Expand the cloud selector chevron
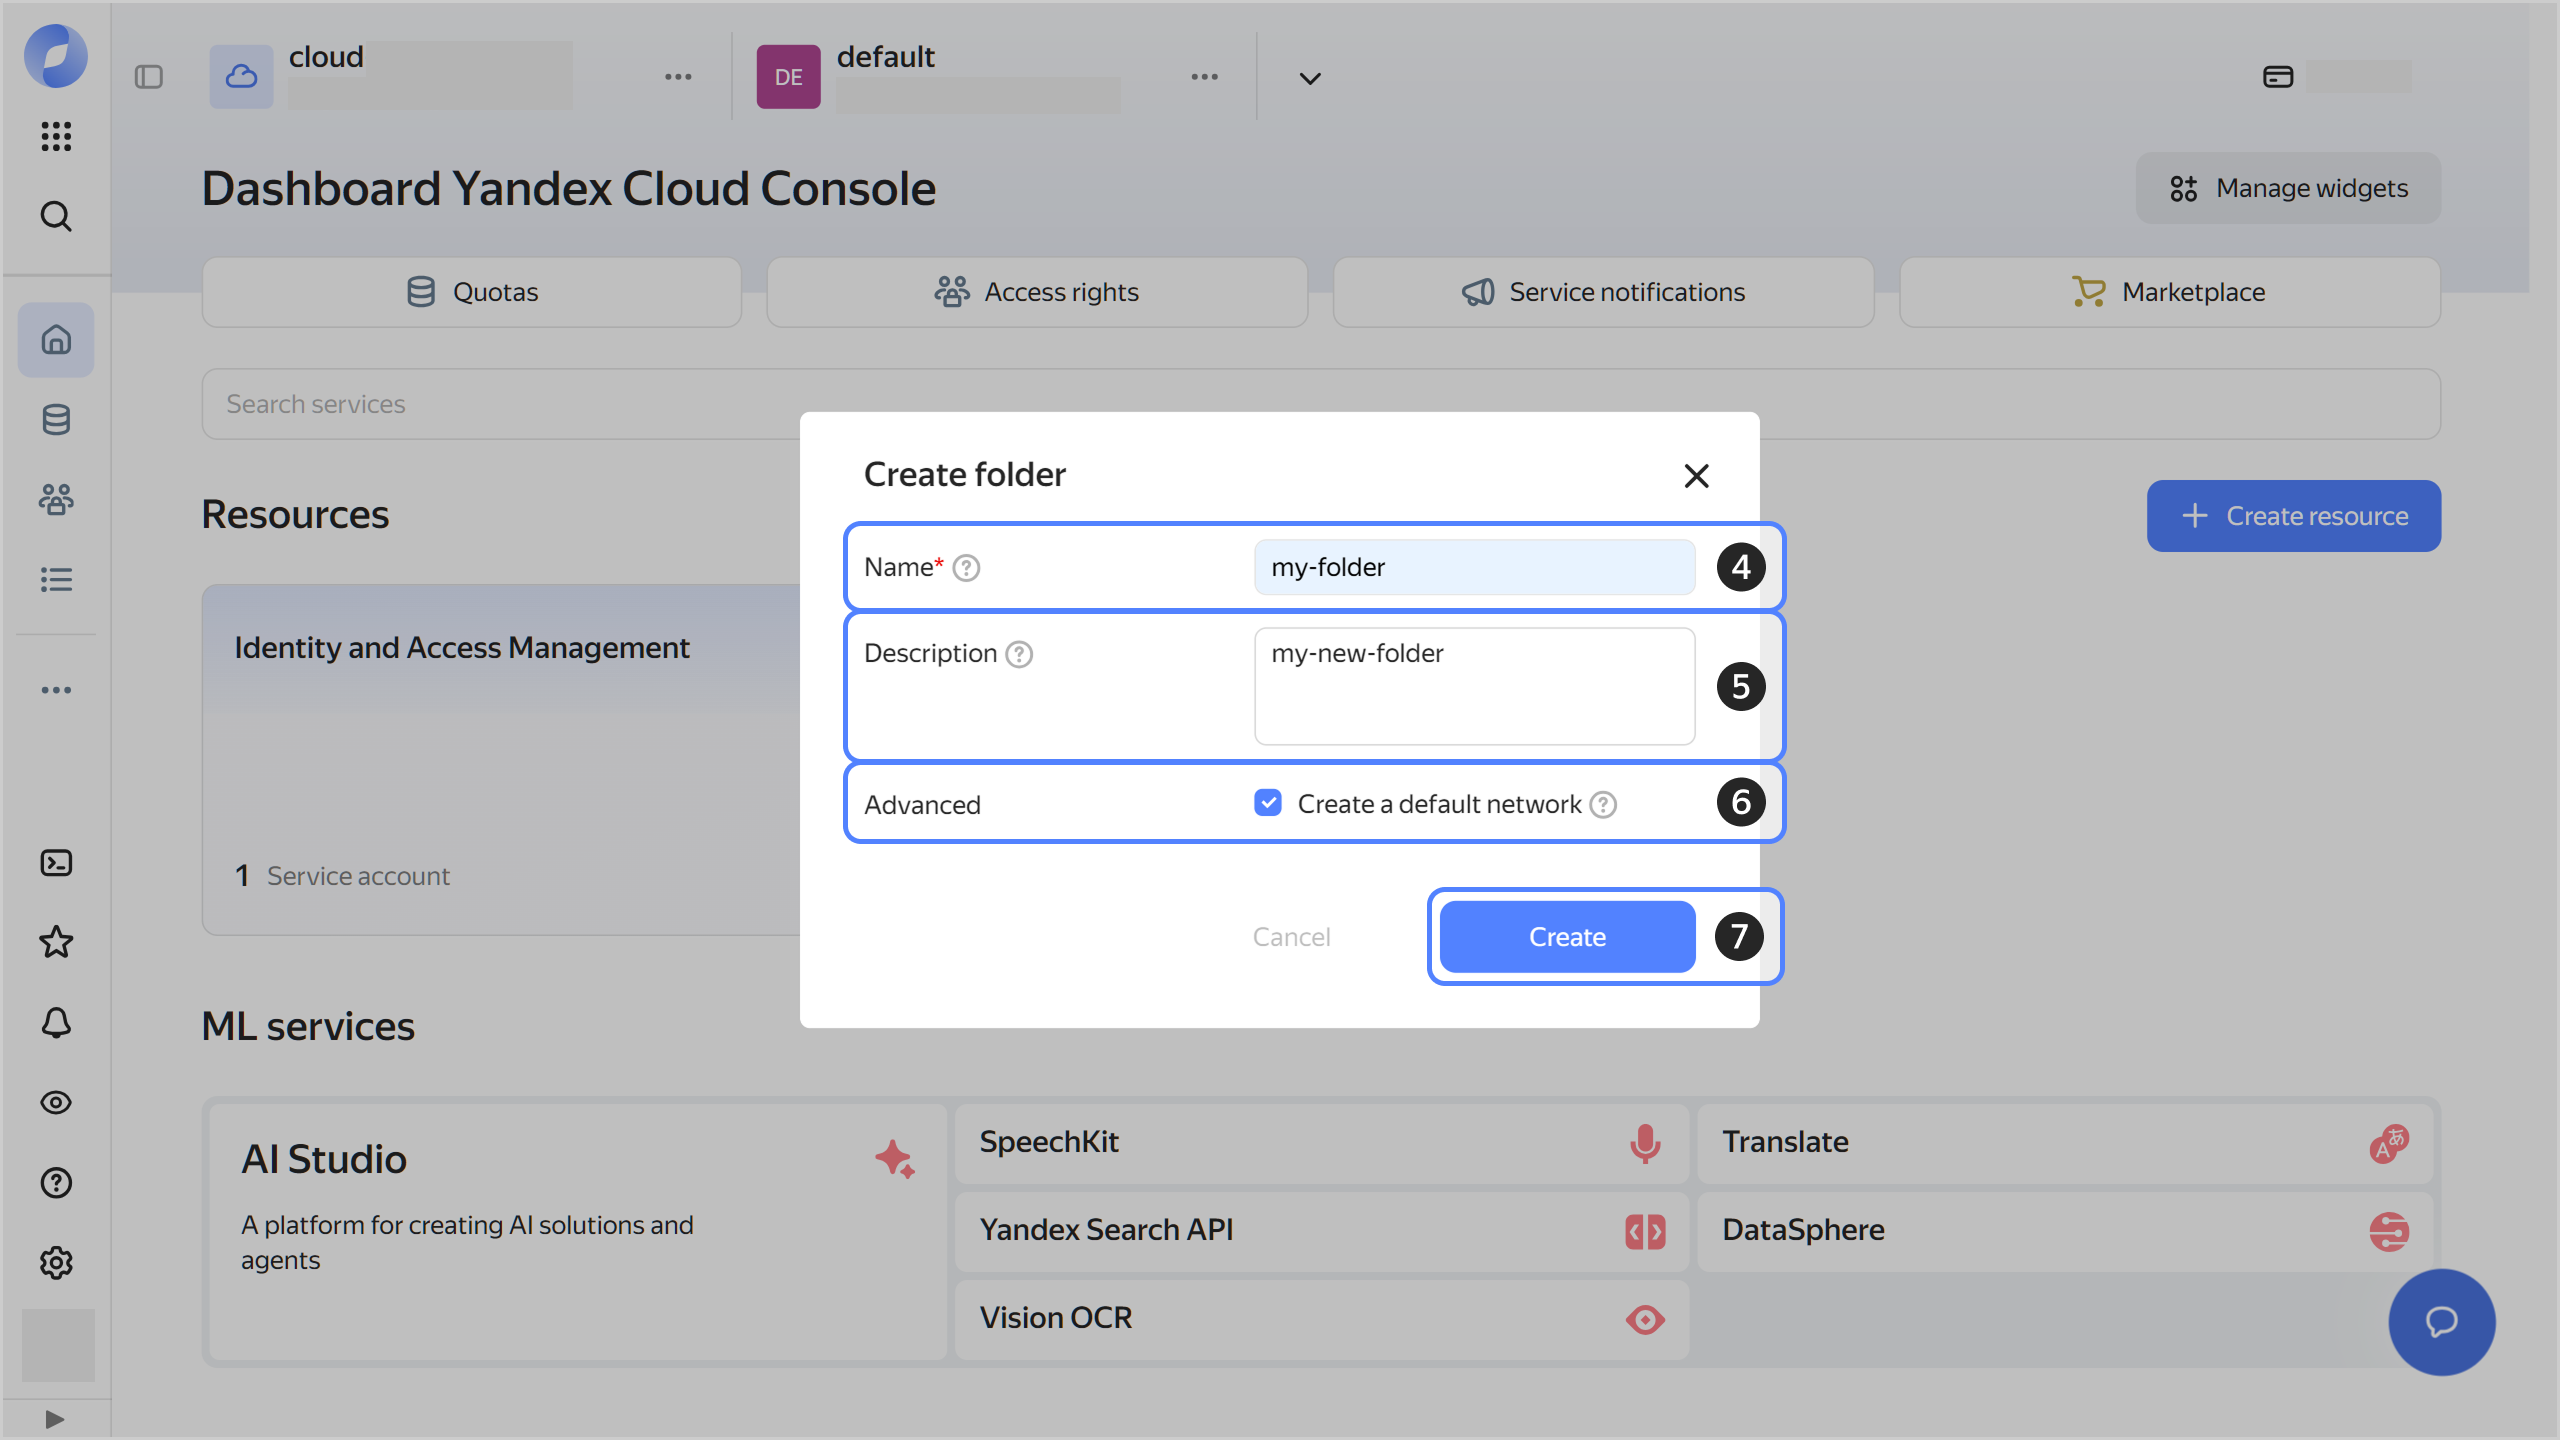The image size is (2560, 1440). tap(1308, 77)
